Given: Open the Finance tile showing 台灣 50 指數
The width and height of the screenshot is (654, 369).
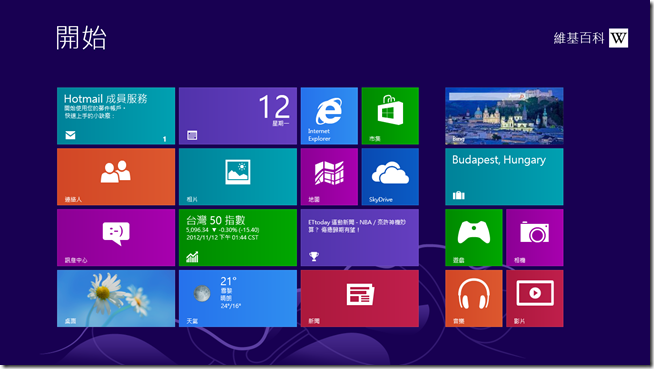Looking at the screenshot, I should (x=238, y=238).
